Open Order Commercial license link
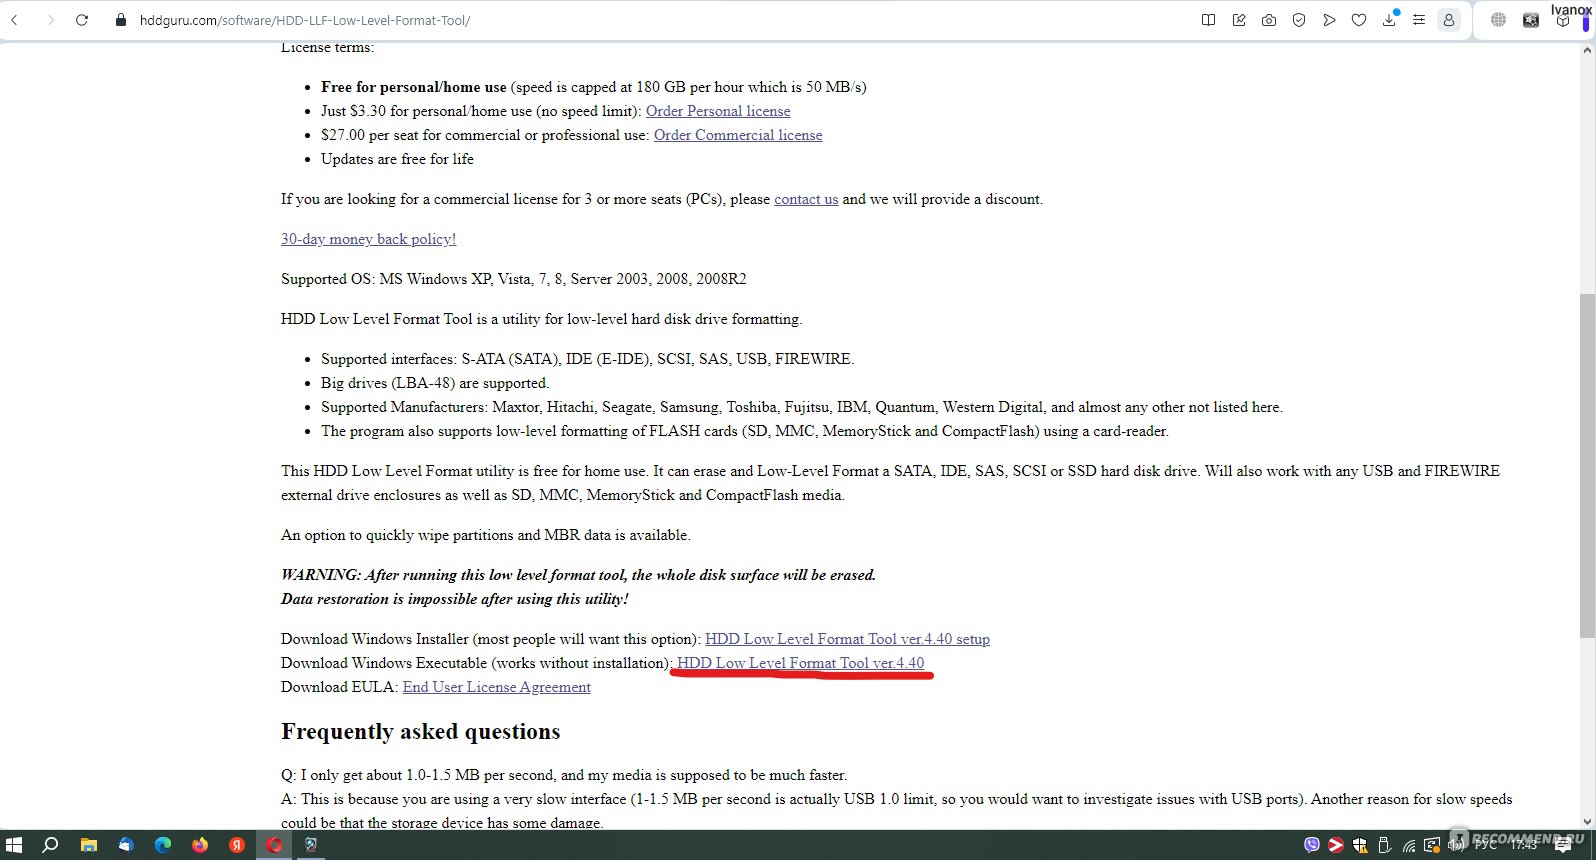The width and height of the screenshot is (1596, 860). coord(738,135)
